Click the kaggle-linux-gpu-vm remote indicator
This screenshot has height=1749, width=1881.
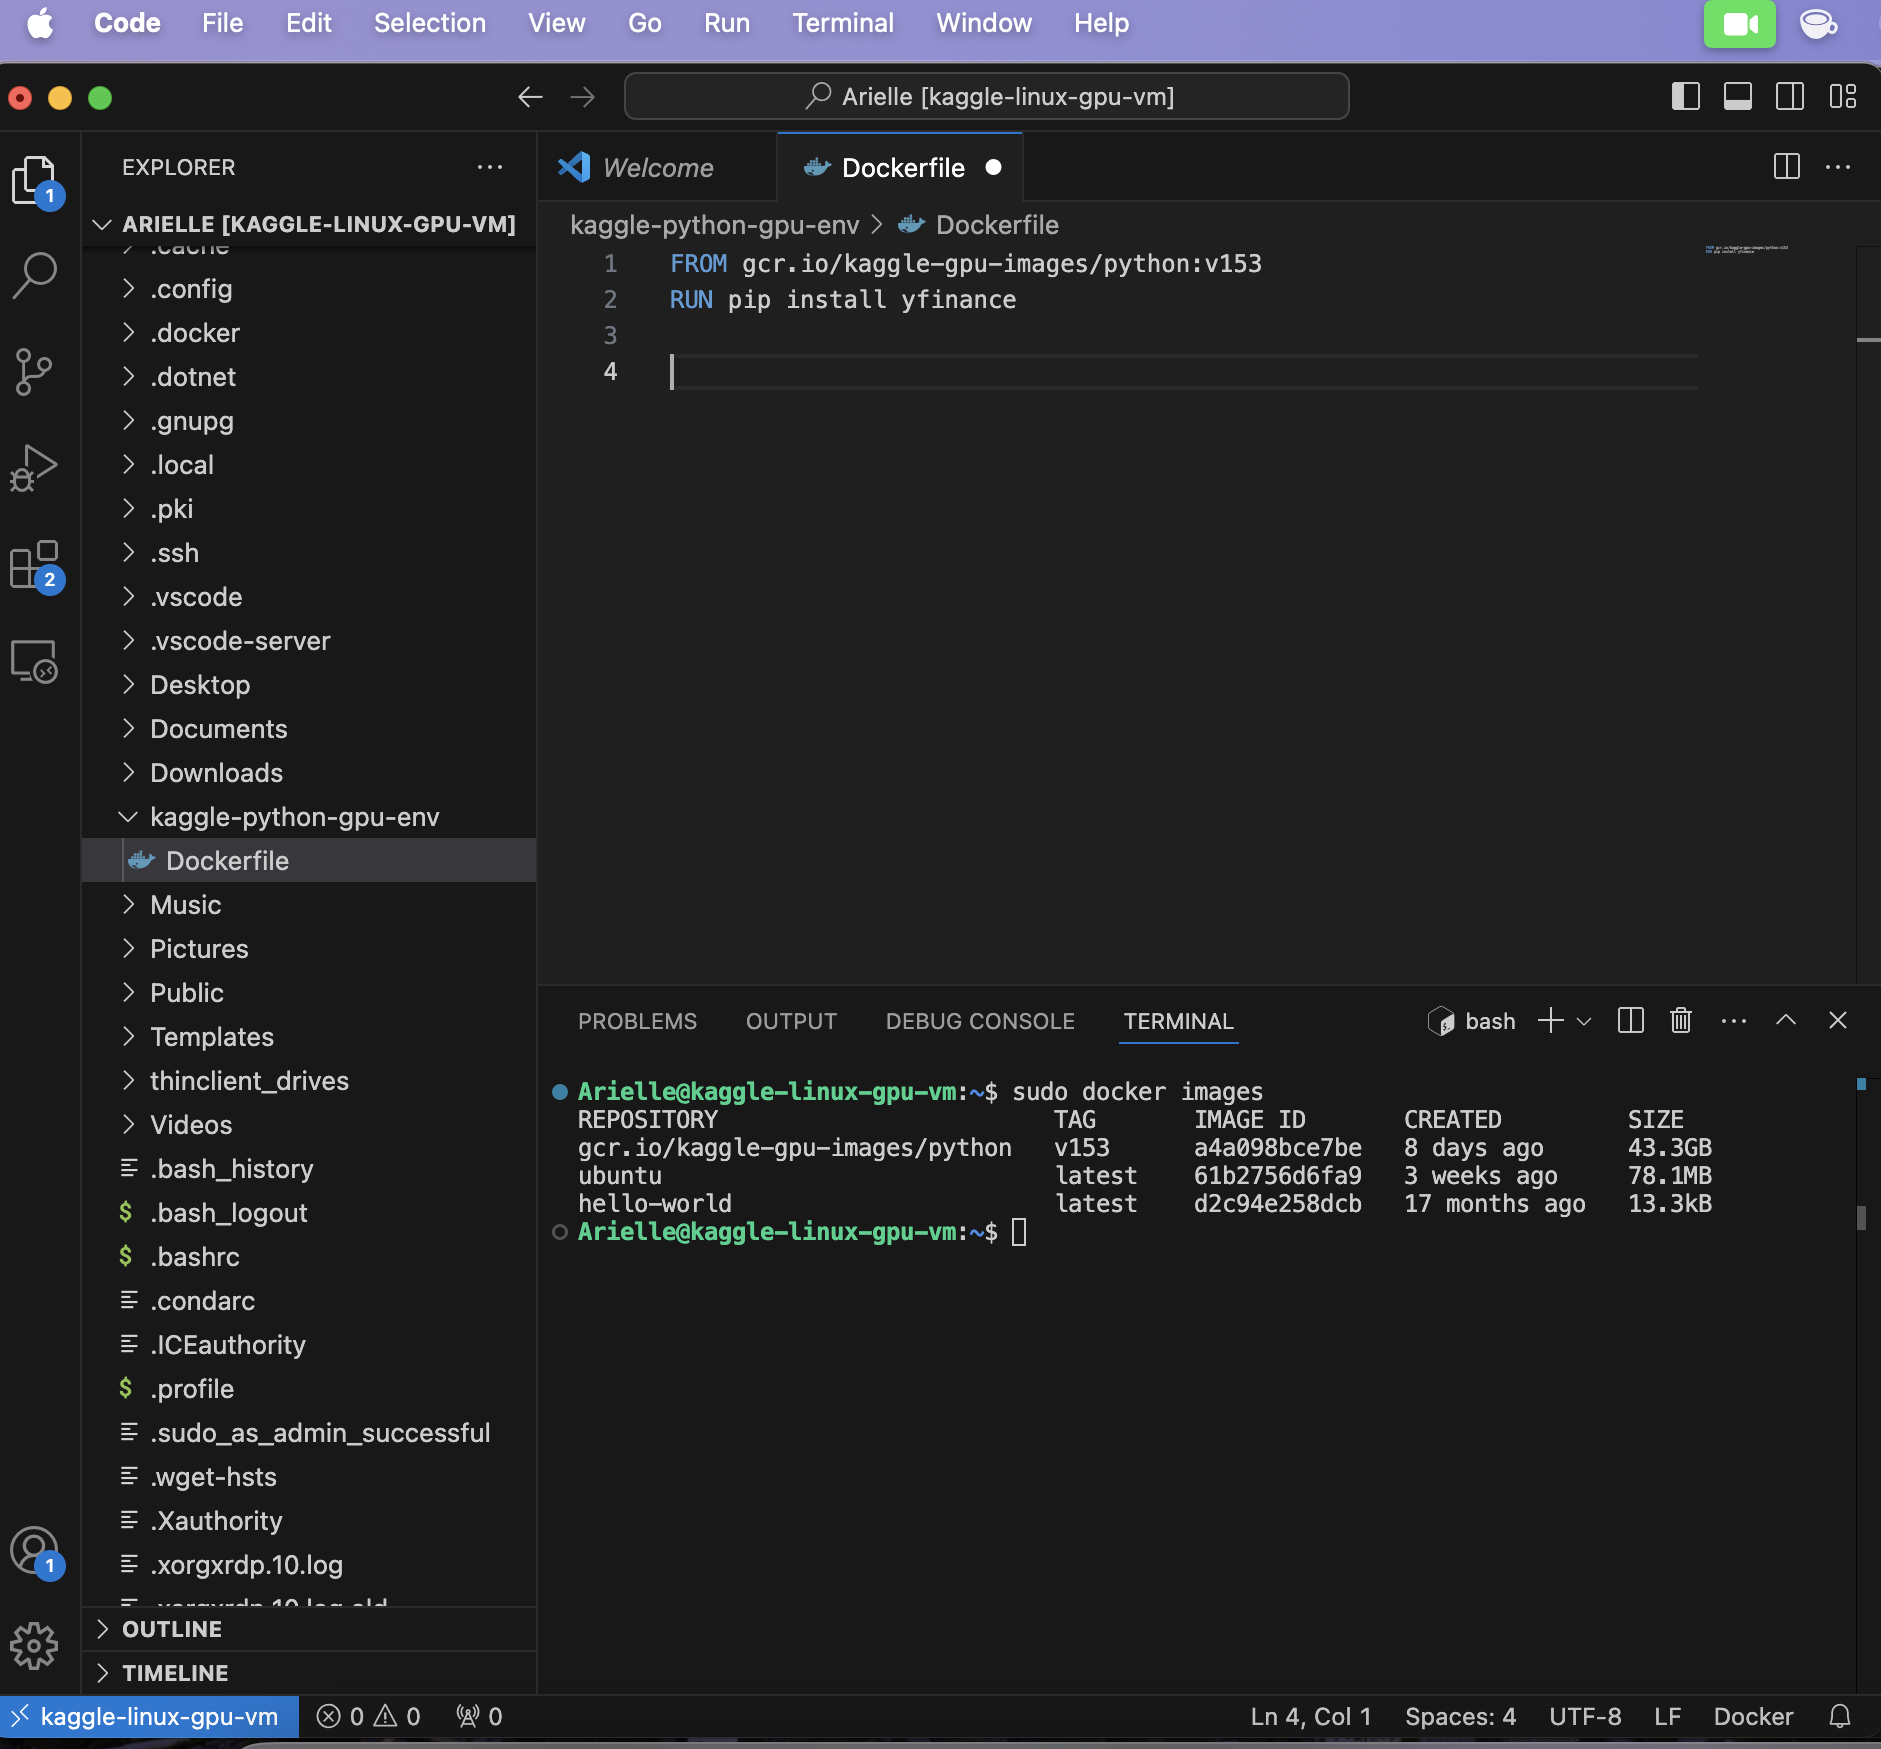[149, 1717]
